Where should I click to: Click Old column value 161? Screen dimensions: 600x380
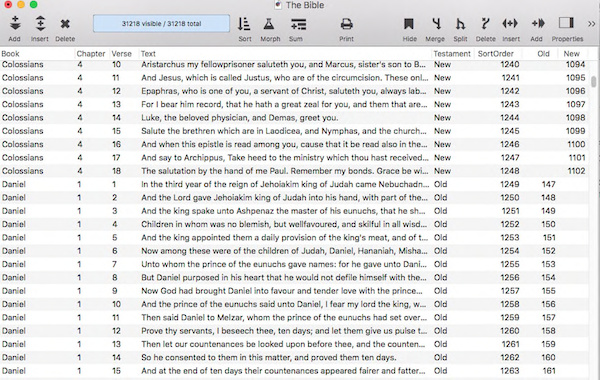pos(549,371)
